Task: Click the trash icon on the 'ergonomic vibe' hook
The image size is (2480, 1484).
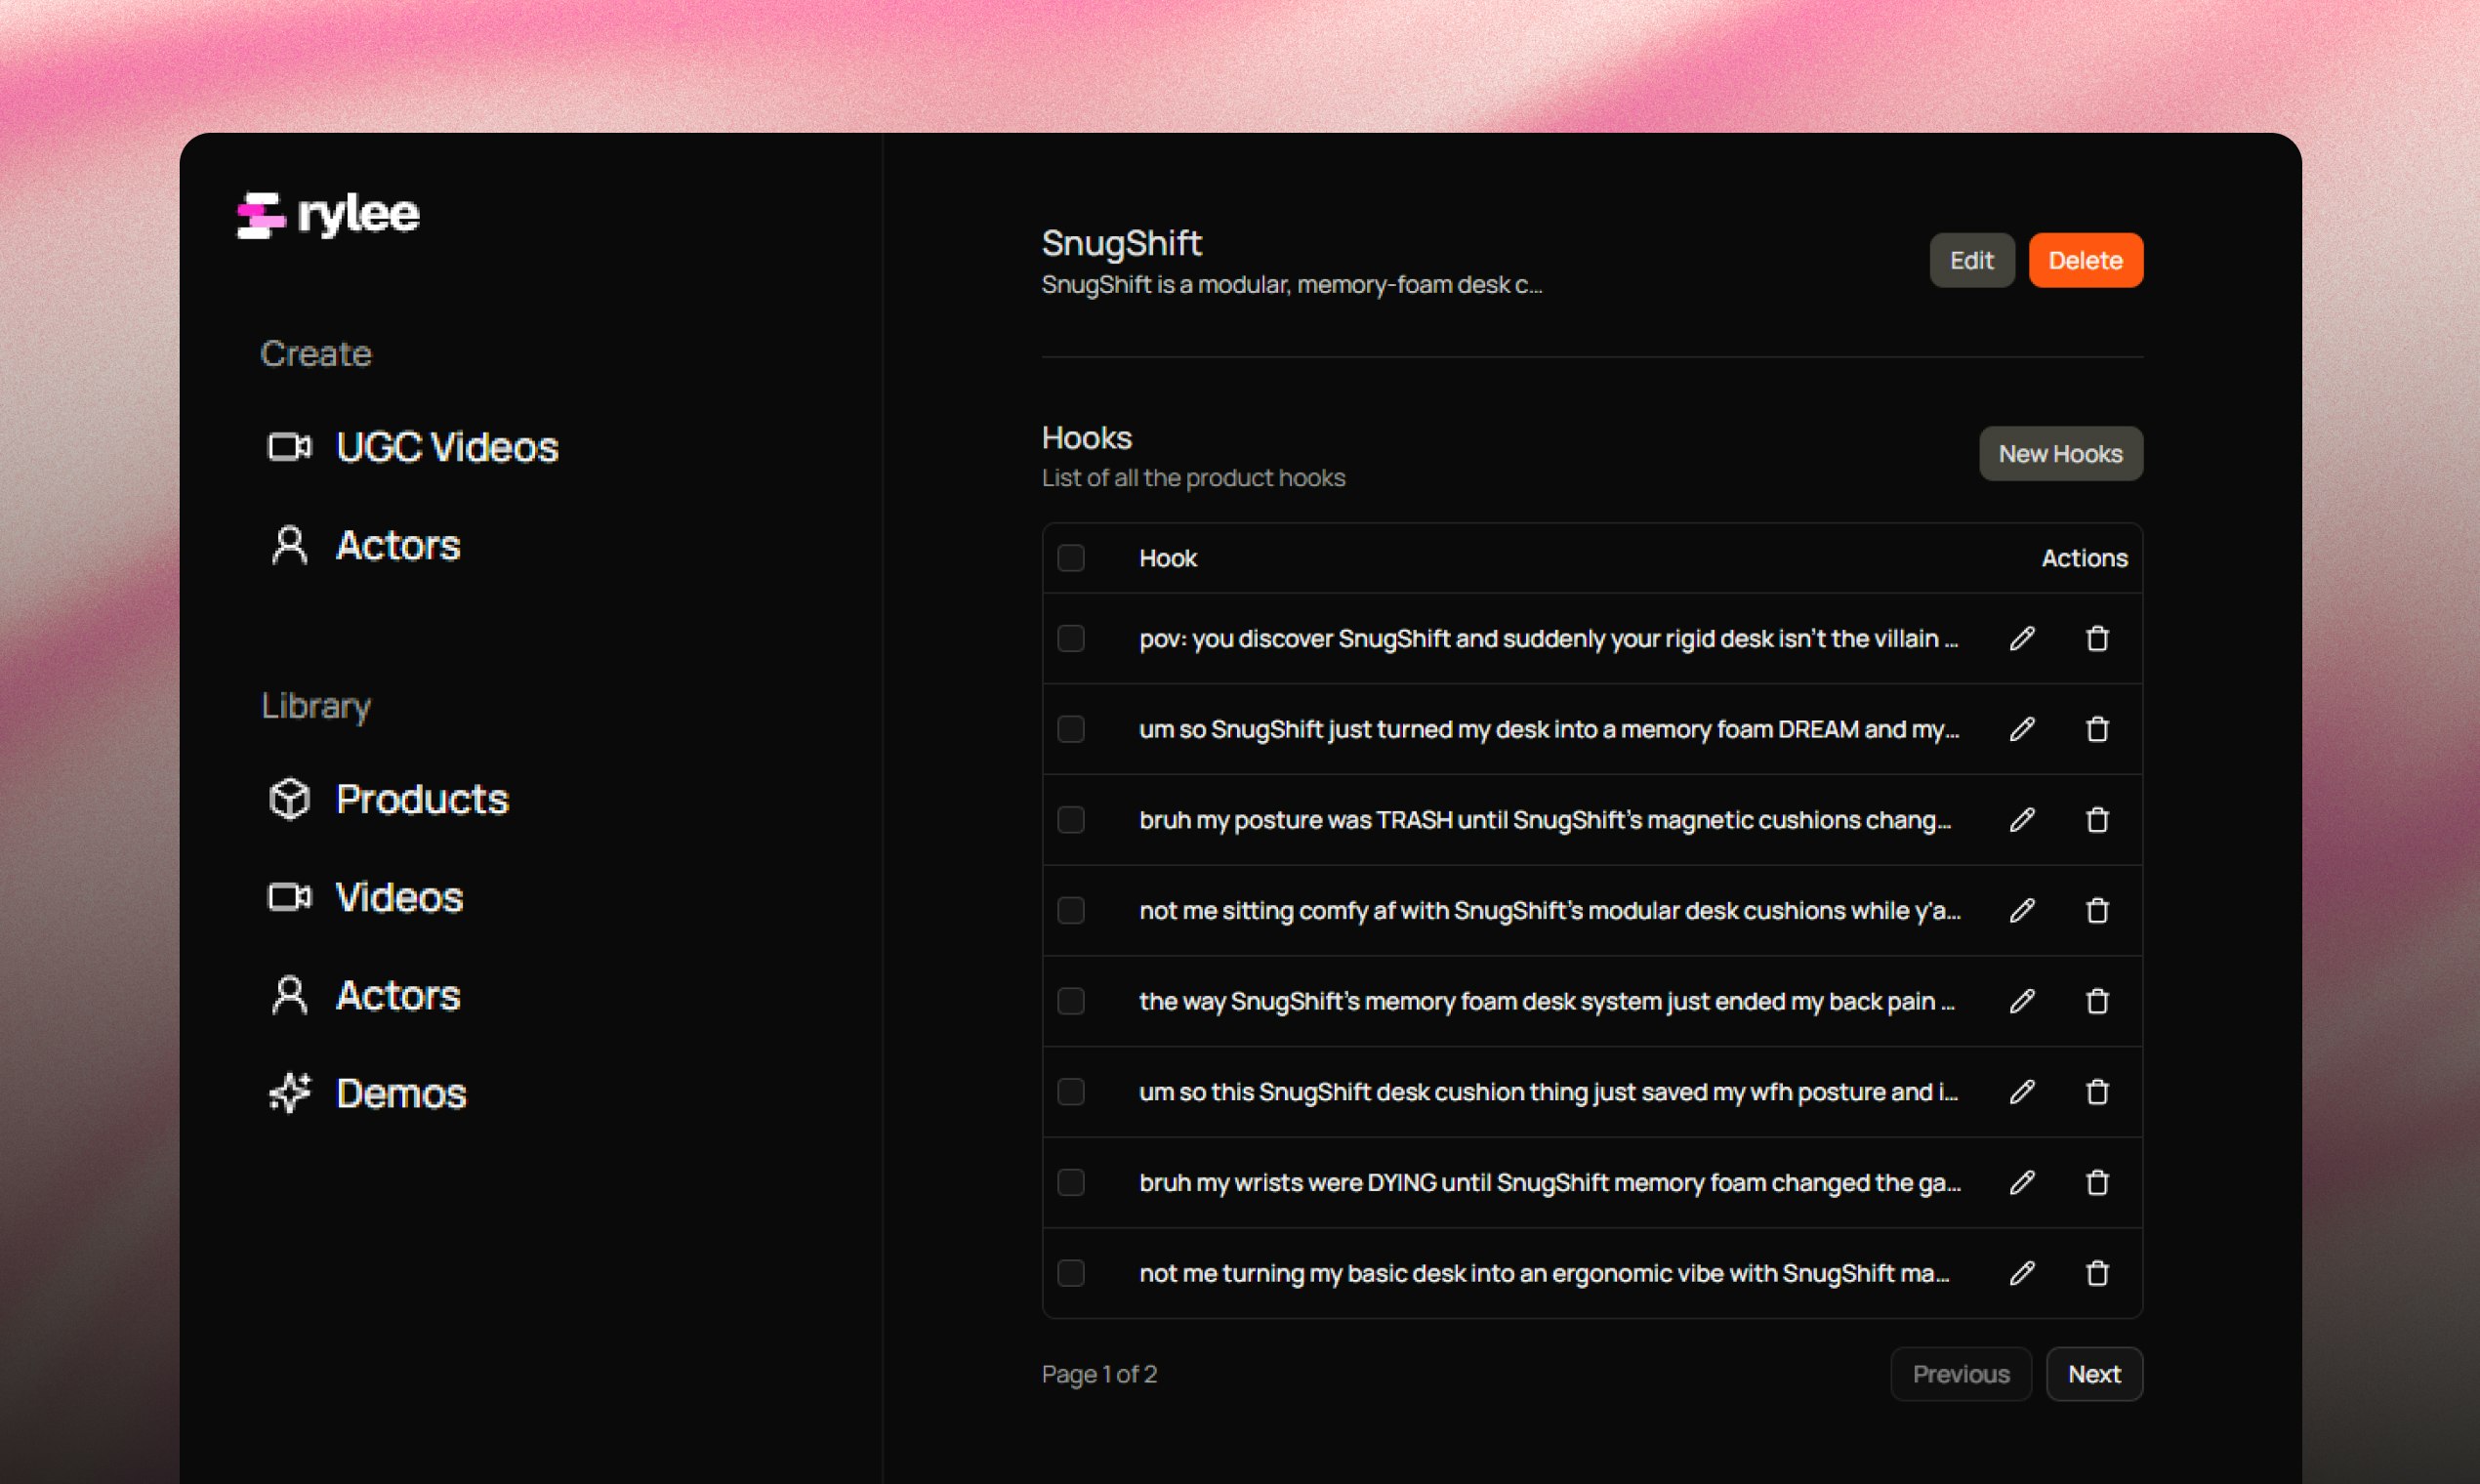Action: tap(2097, 1273)
